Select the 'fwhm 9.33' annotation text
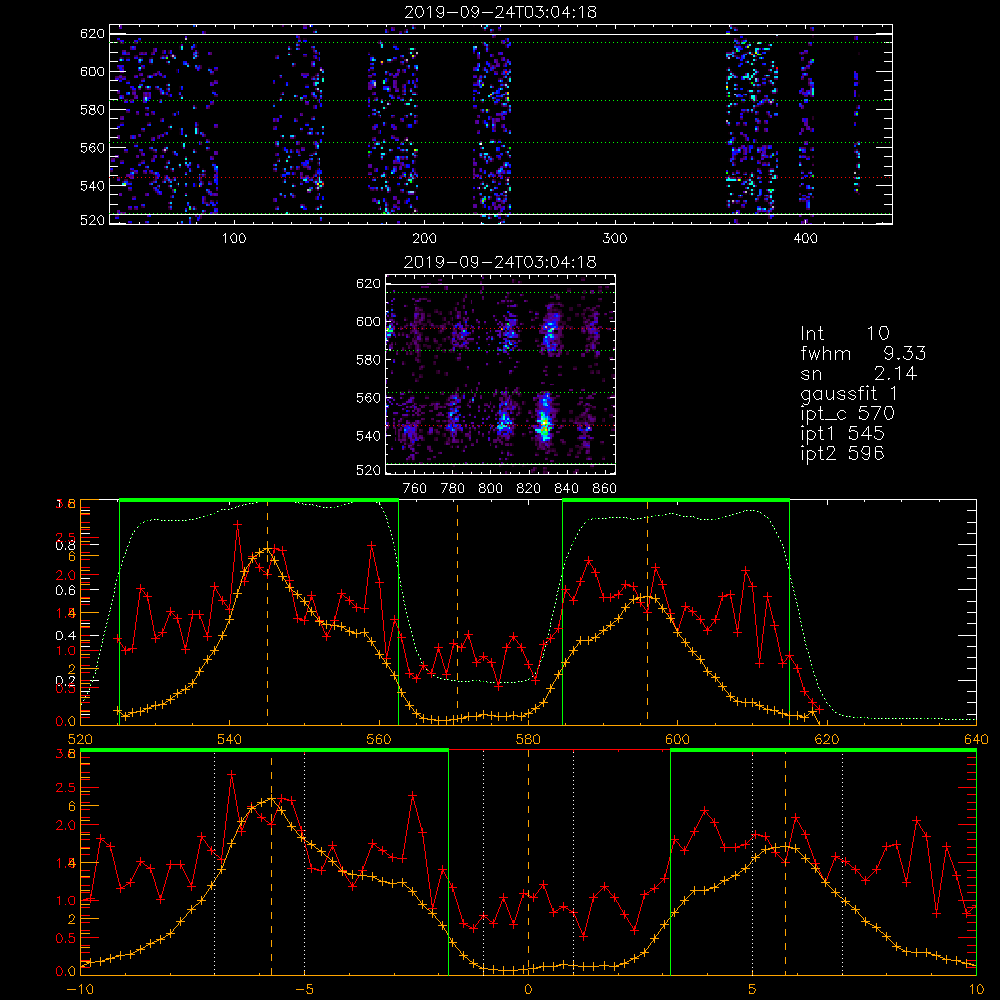The height and width of the screenshot is (1000, 1000). click(x=863, y=353)
